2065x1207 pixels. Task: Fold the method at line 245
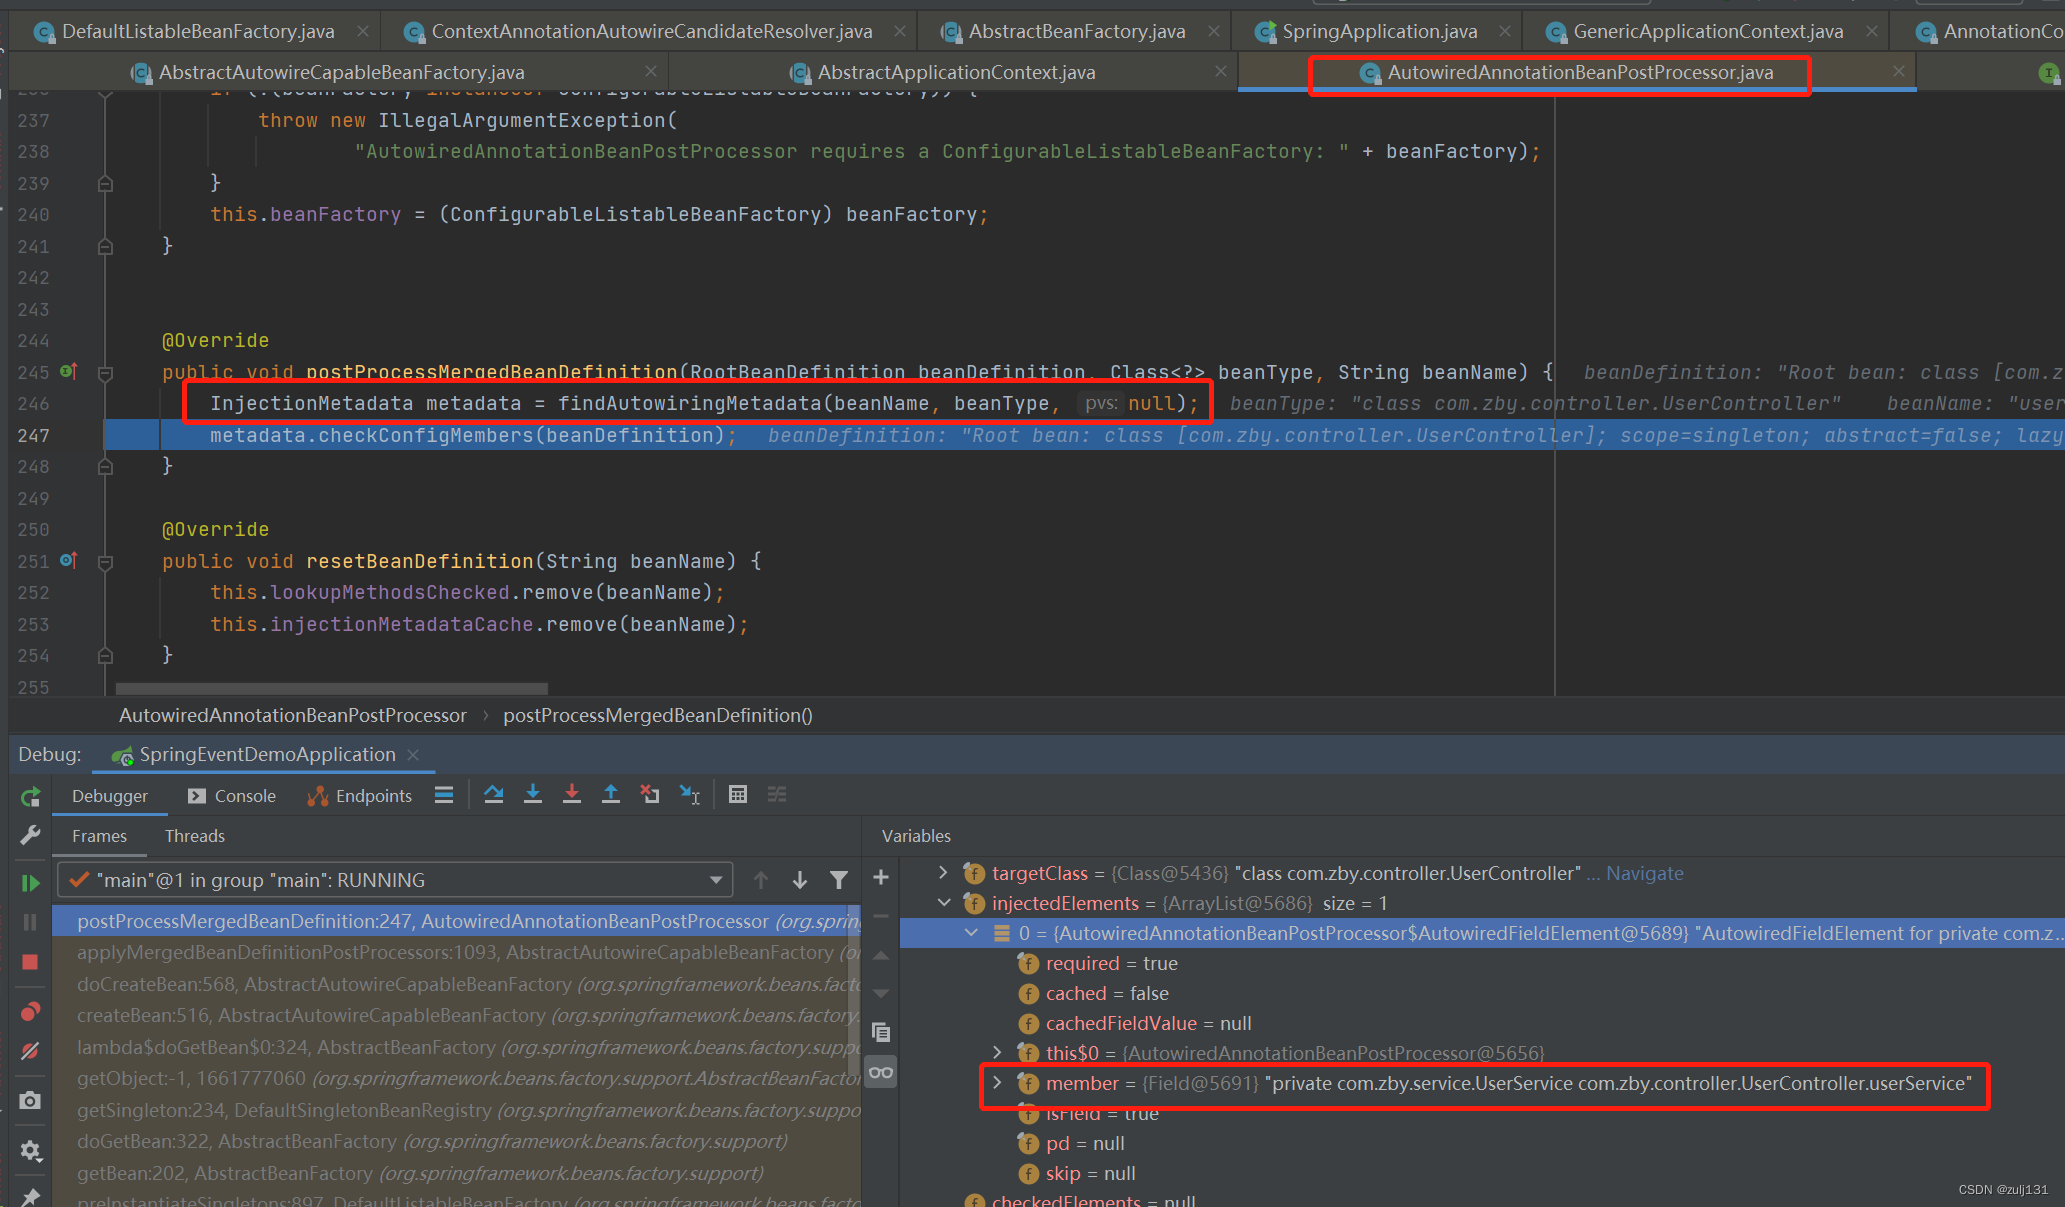(x=105, y=373)
